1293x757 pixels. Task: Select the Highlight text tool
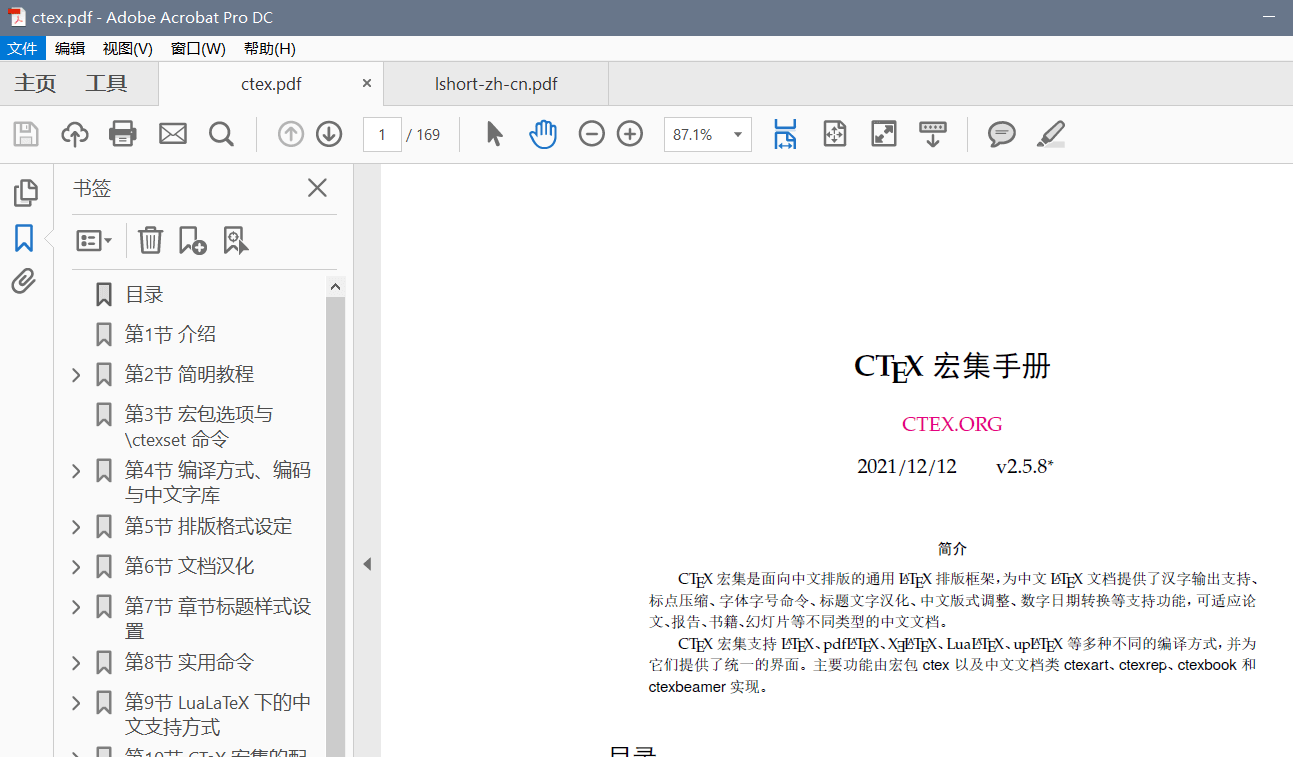tap(1051, 134)
